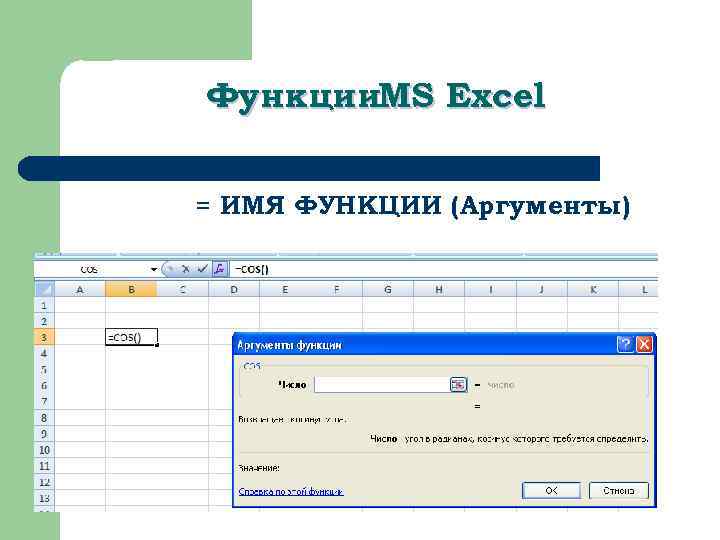The width and height of the screenshot is (720, 540).
Task: Select row 5 header
Action: (x=45, y=370)
